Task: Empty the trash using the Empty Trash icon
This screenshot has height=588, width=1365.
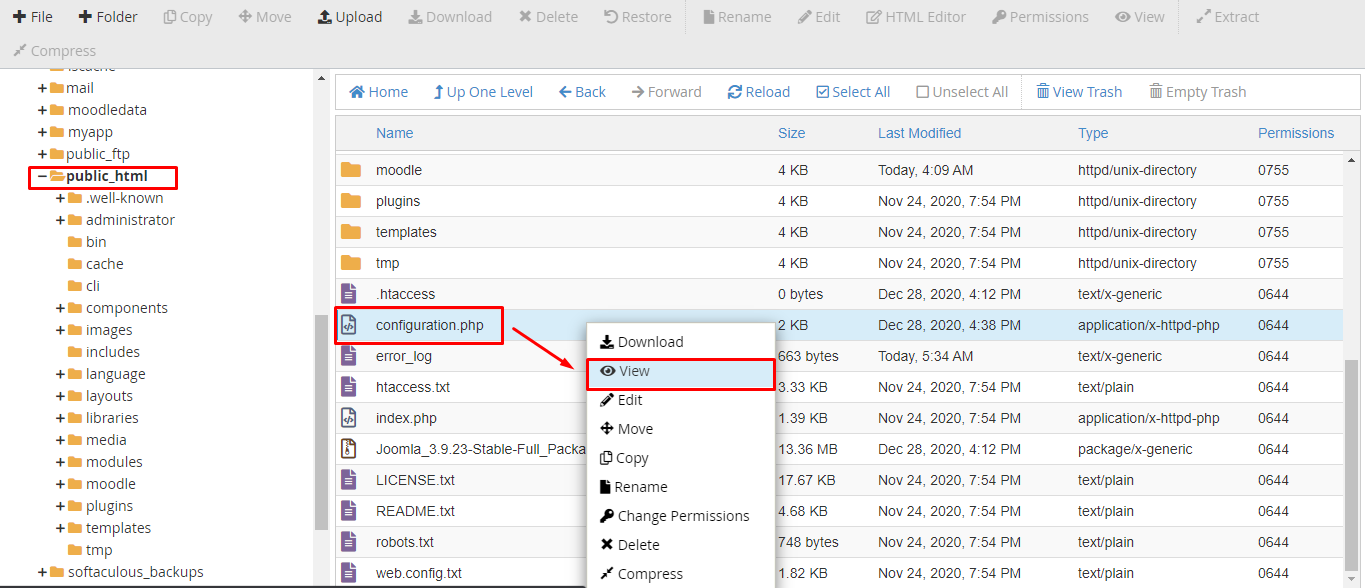Action: 1197,91
